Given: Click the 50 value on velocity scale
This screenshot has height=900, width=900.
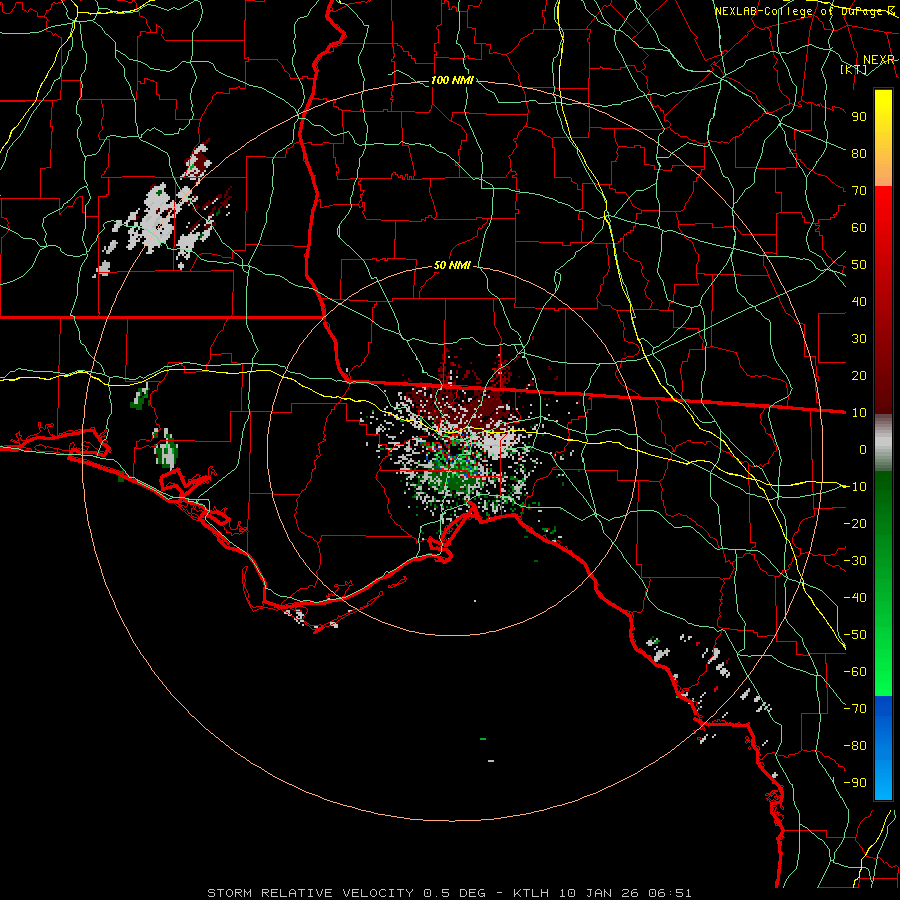Looking at the screenshot, I should 859,265.
